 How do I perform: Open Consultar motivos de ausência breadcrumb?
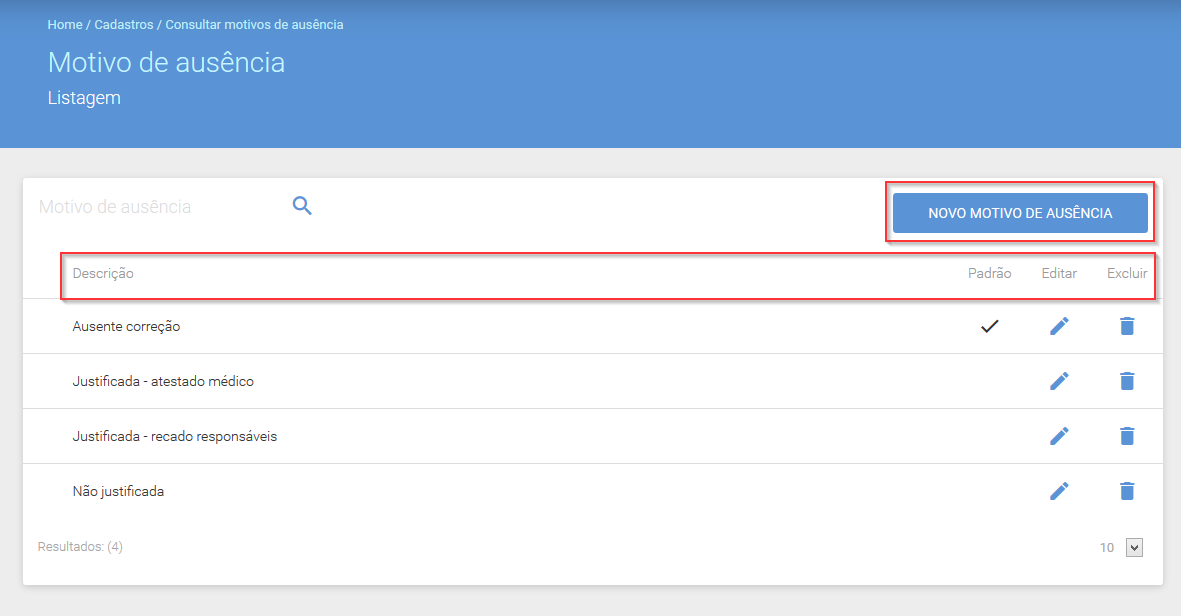[255, 25]
